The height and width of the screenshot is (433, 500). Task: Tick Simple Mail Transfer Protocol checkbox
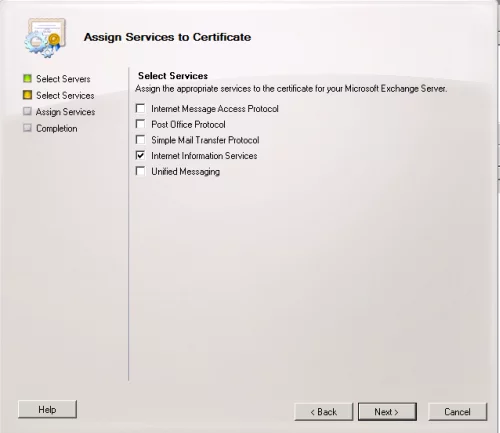pyautogui.click(x=140, y=140)
